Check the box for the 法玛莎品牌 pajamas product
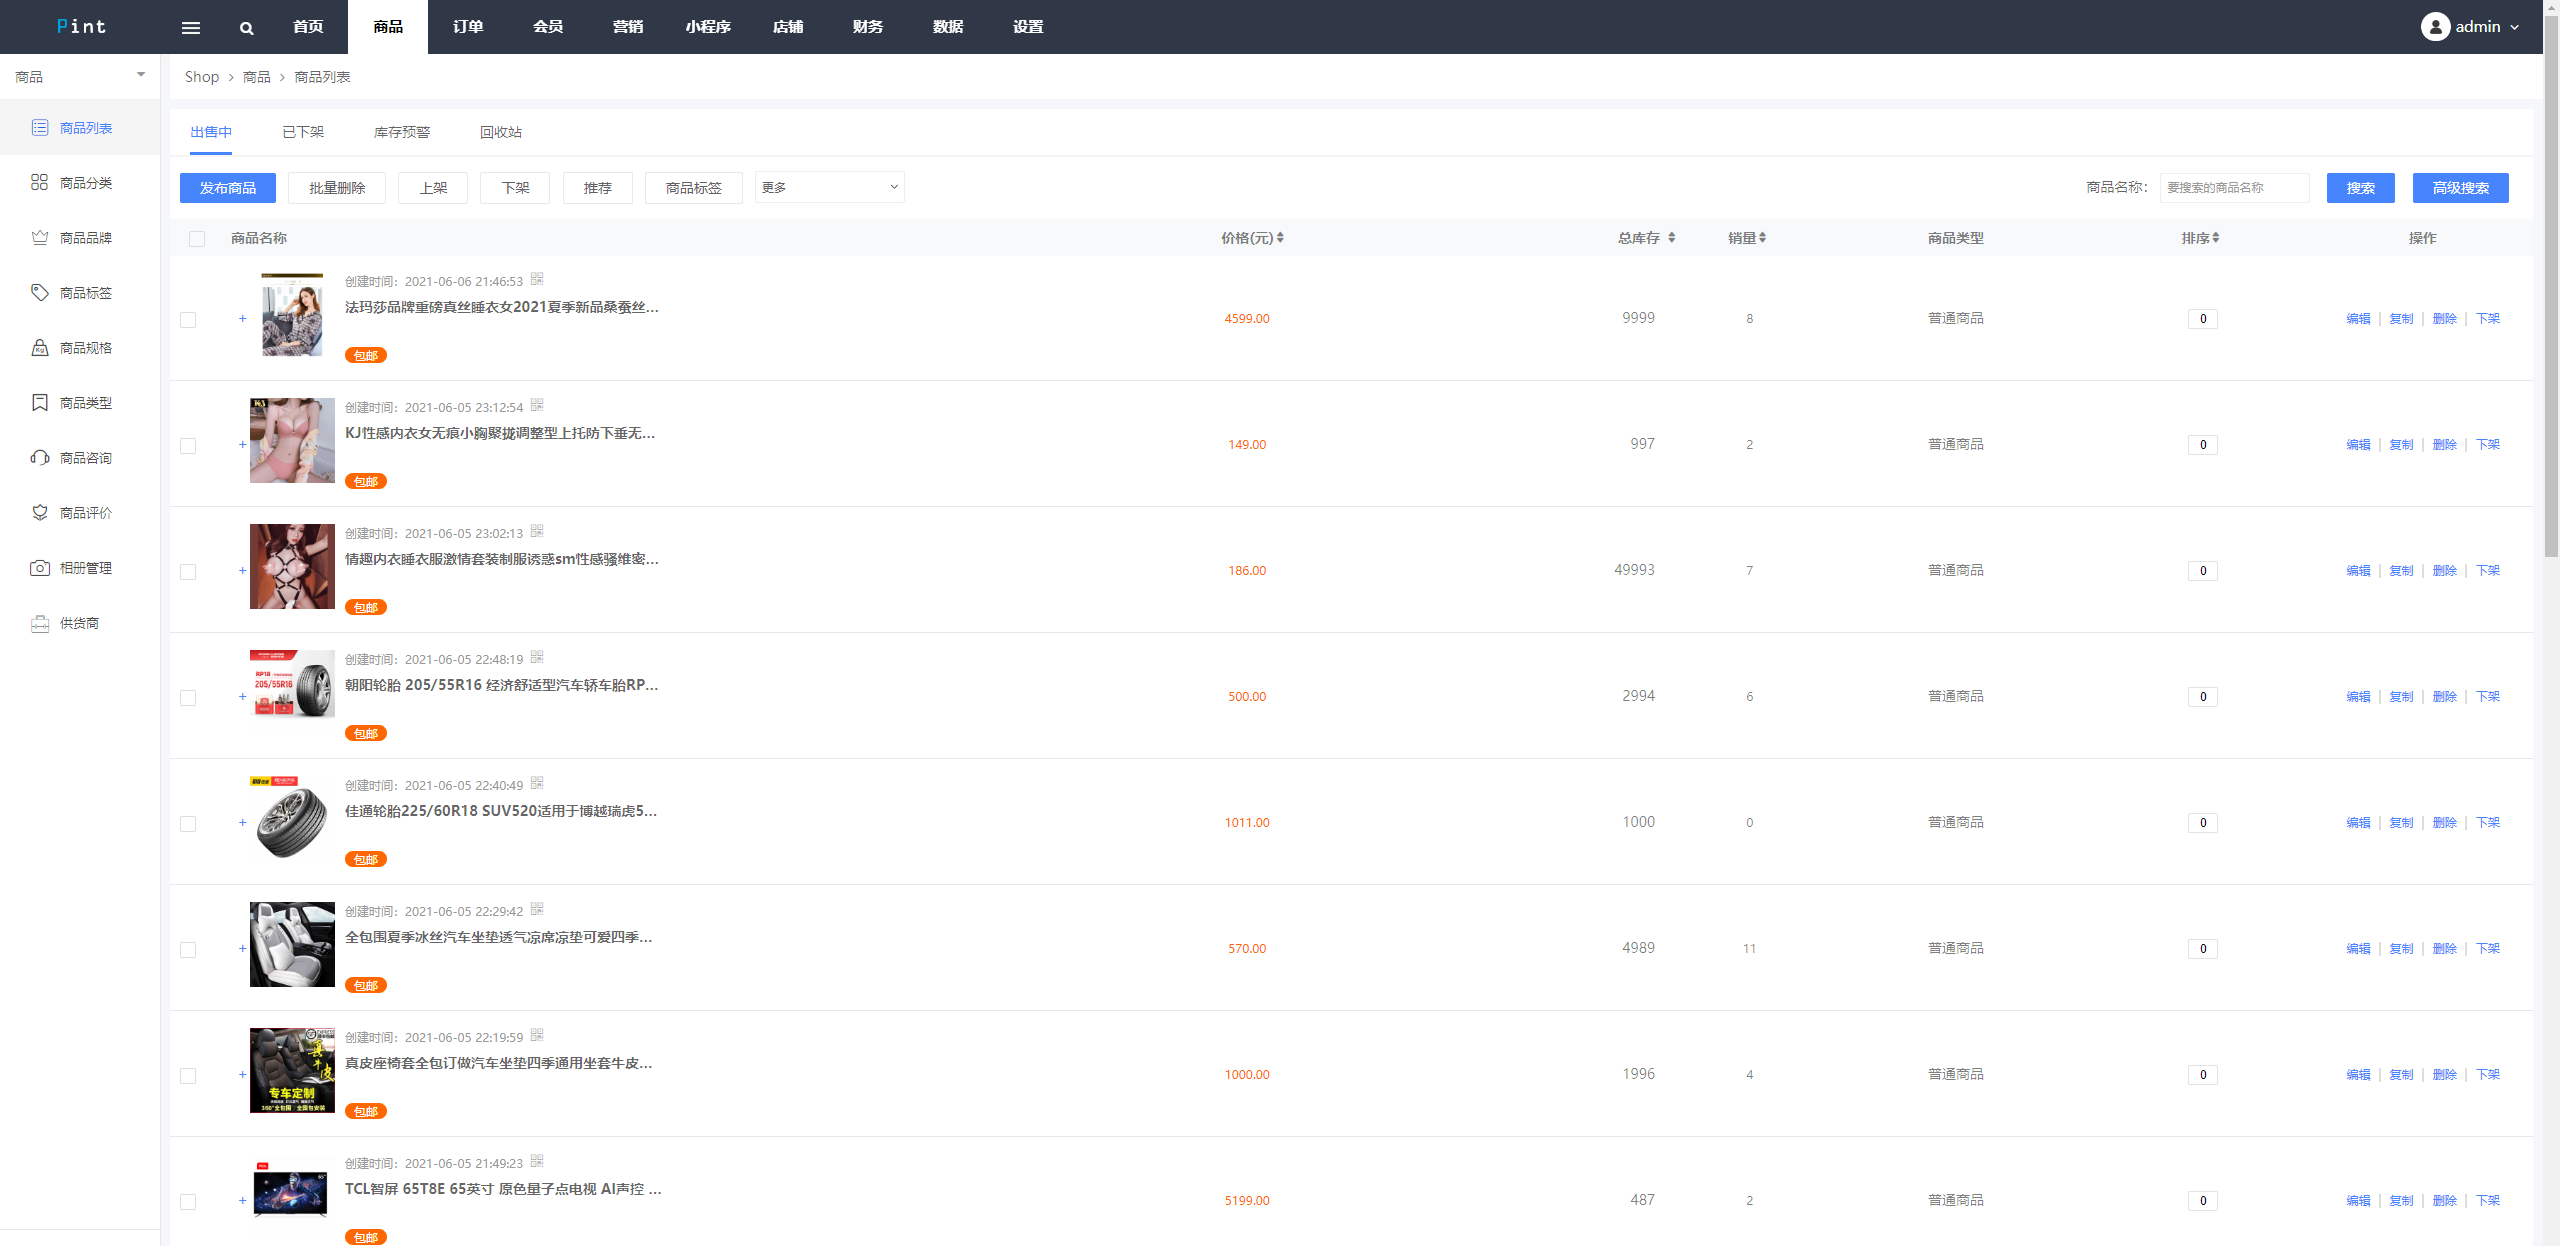This screenshot has height=1246, width=2560. point(188,319)
